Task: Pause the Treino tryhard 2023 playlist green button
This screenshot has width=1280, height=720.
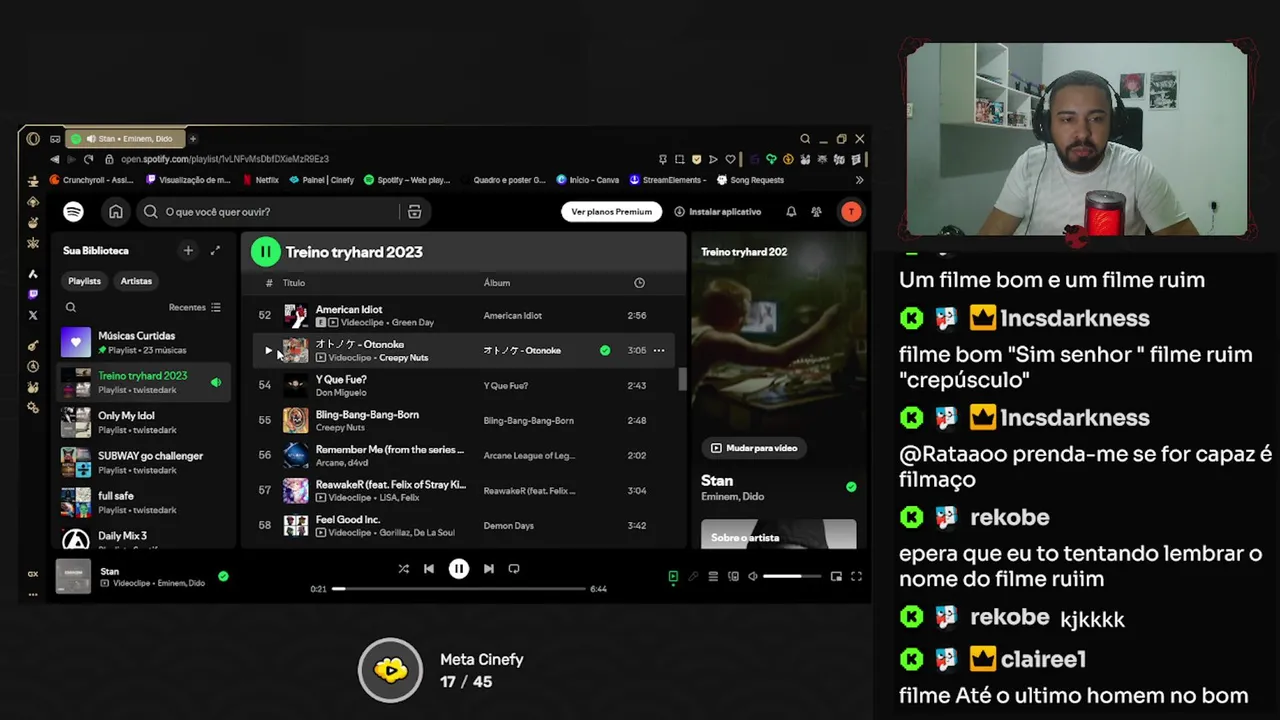Action: click(265, 252)
